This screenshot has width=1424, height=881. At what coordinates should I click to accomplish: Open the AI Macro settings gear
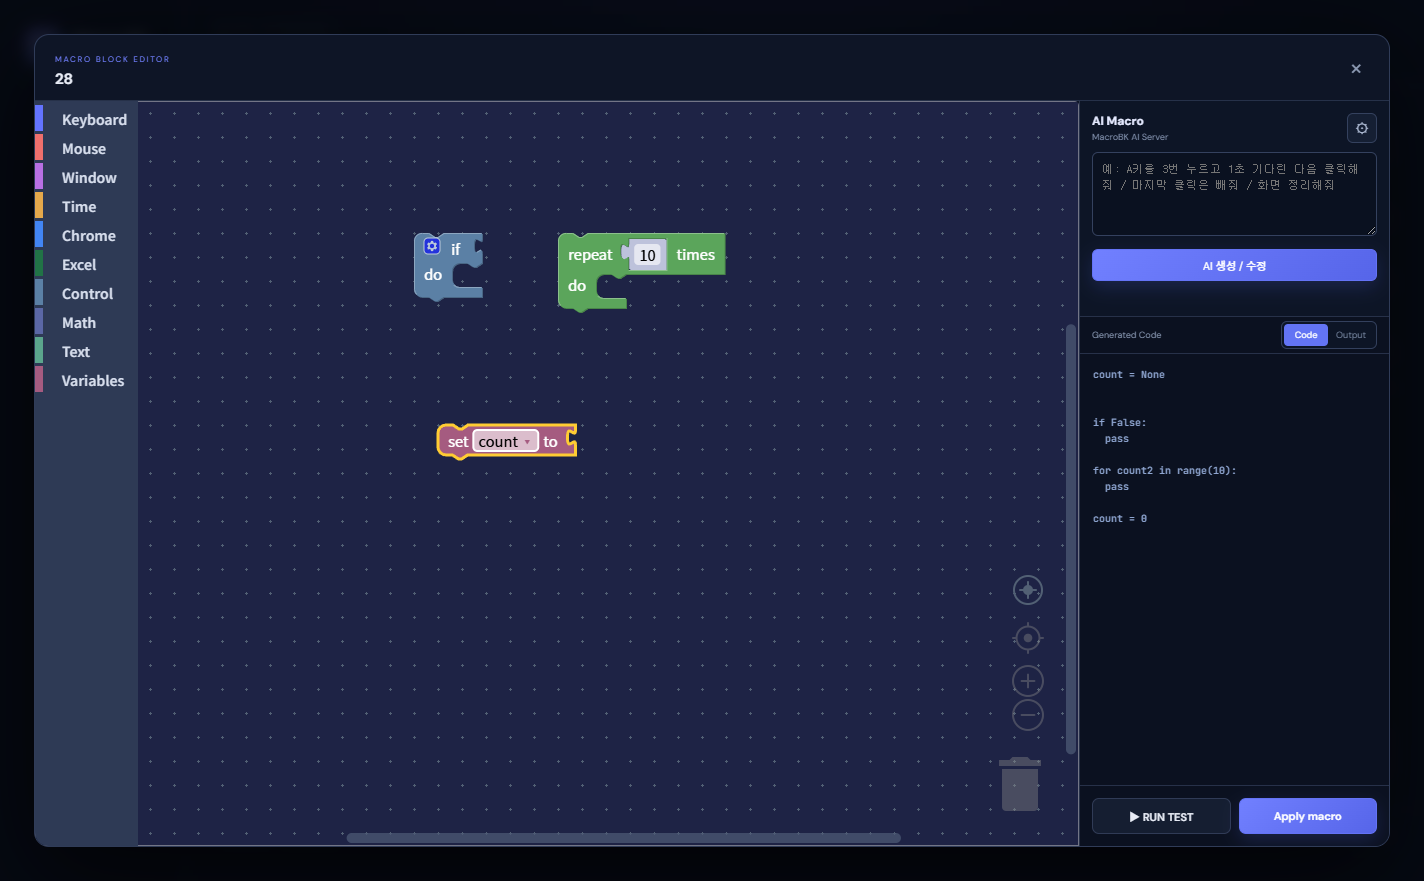point(1361,128)
